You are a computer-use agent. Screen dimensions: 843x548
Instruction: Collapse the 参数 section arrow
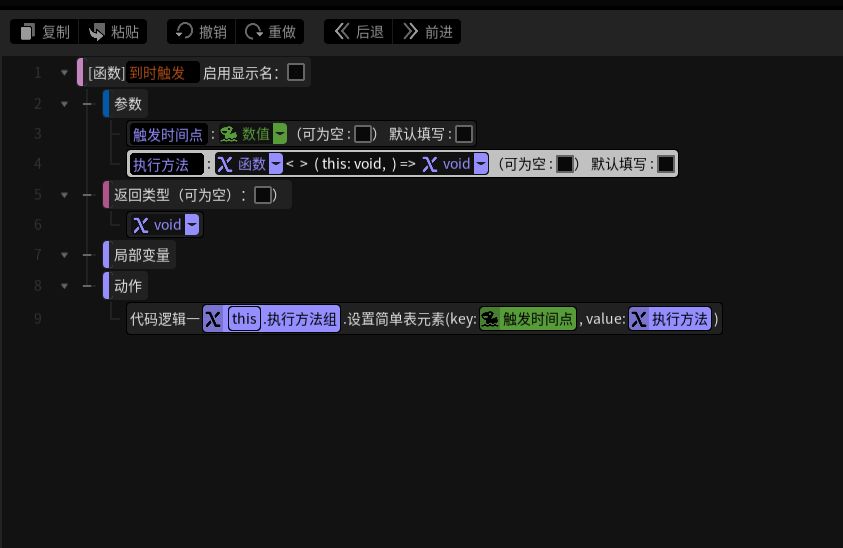pyautogui.click(x=64, y=104)
